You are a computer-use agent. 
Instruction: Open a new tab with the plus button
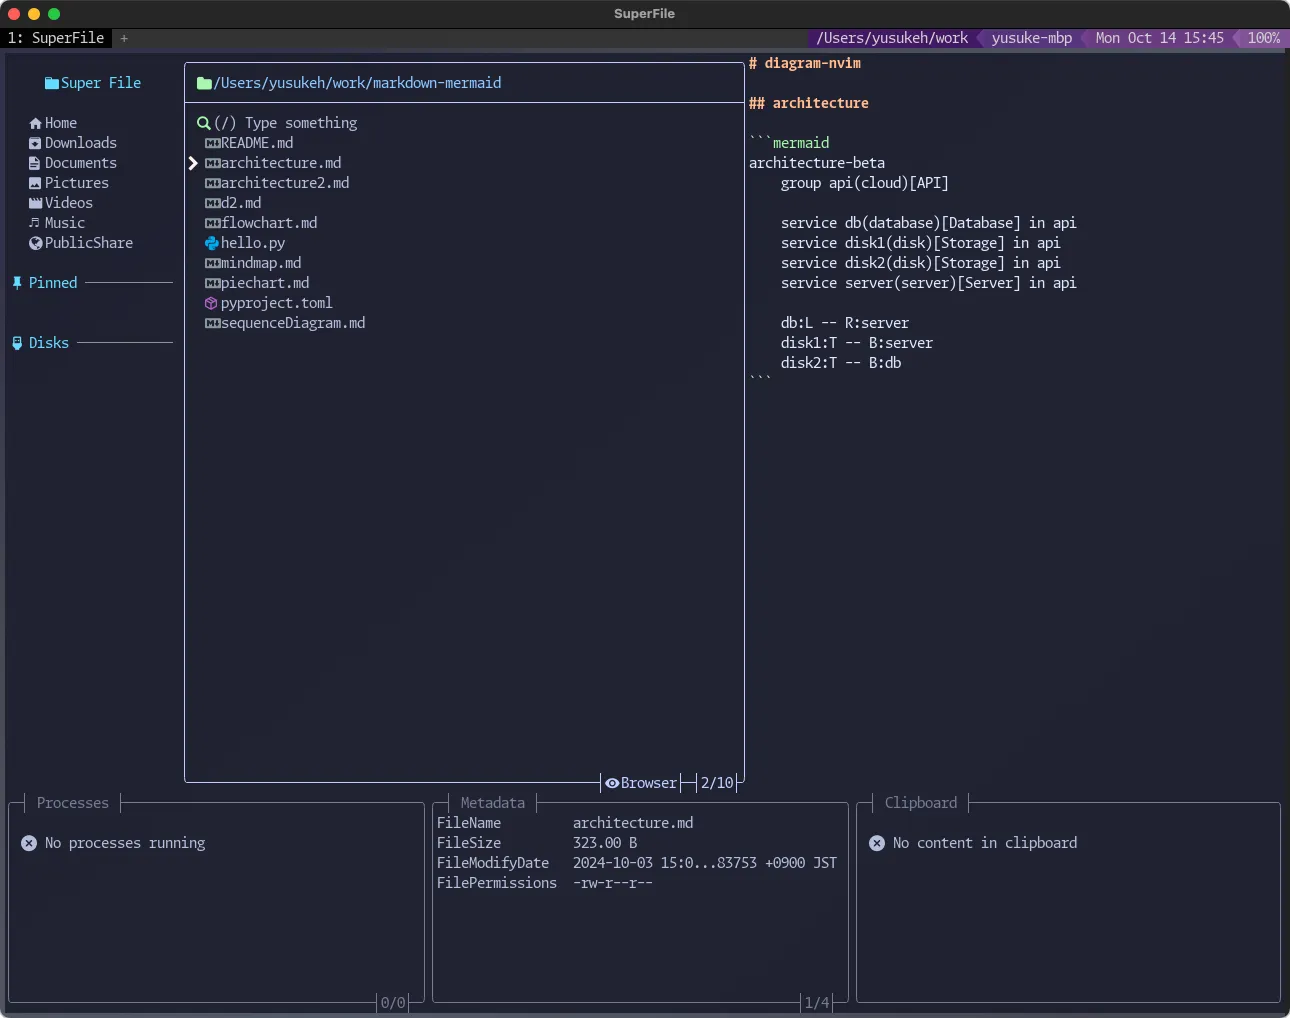124,38
